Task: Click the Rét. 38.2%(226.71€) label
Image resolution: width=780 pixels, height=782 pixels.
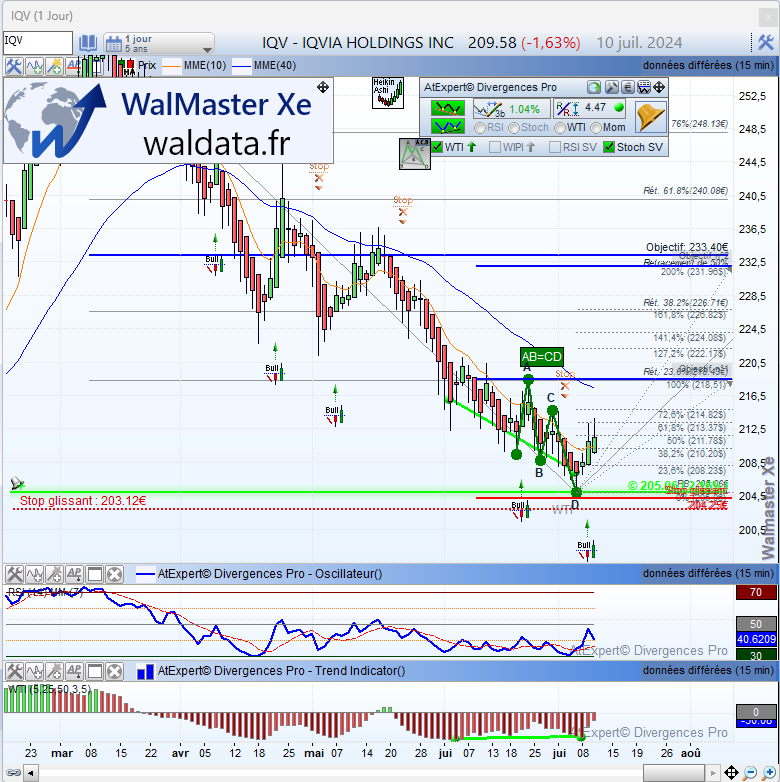Action: point(685,303)
